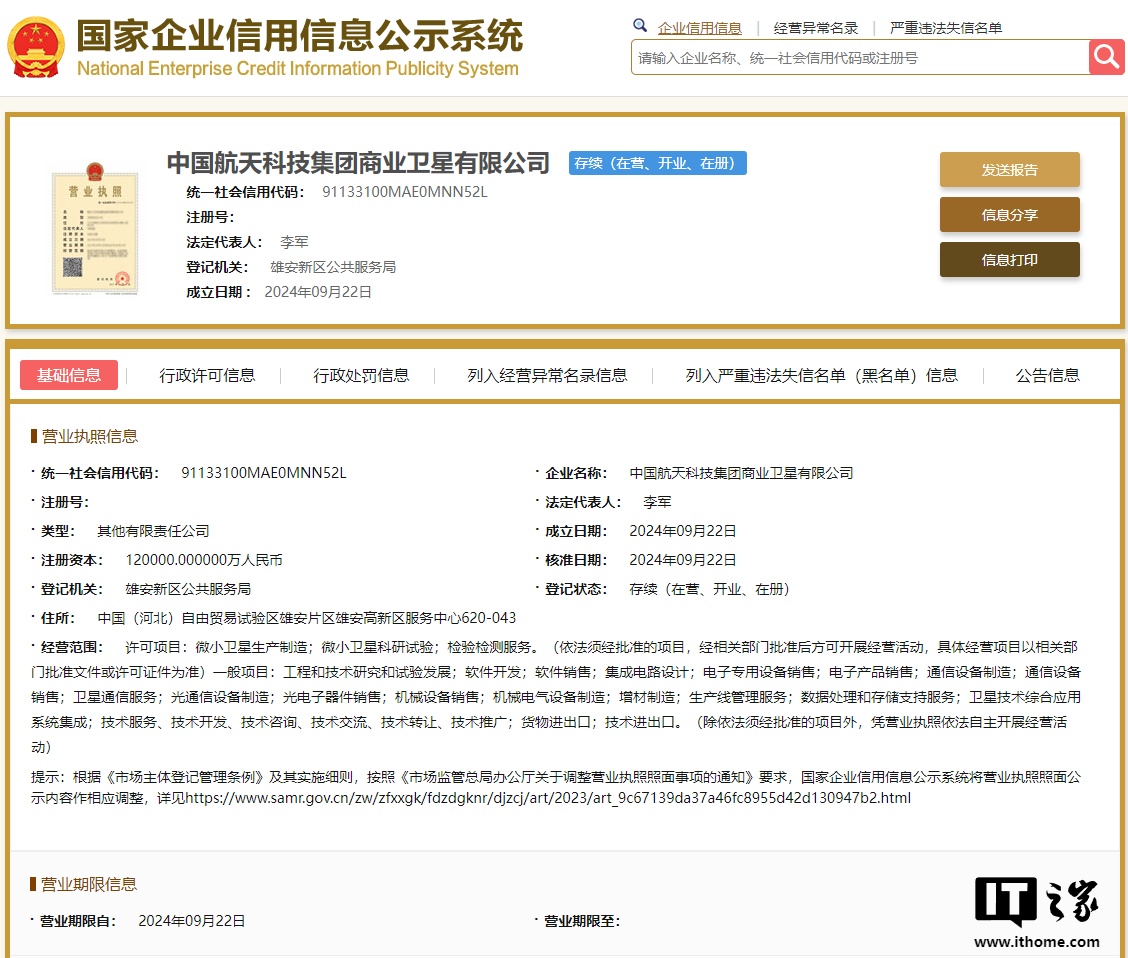Select the 经营异常名录 search category
The width and height of the screenshot is (1128, 958).
(816, 28)
